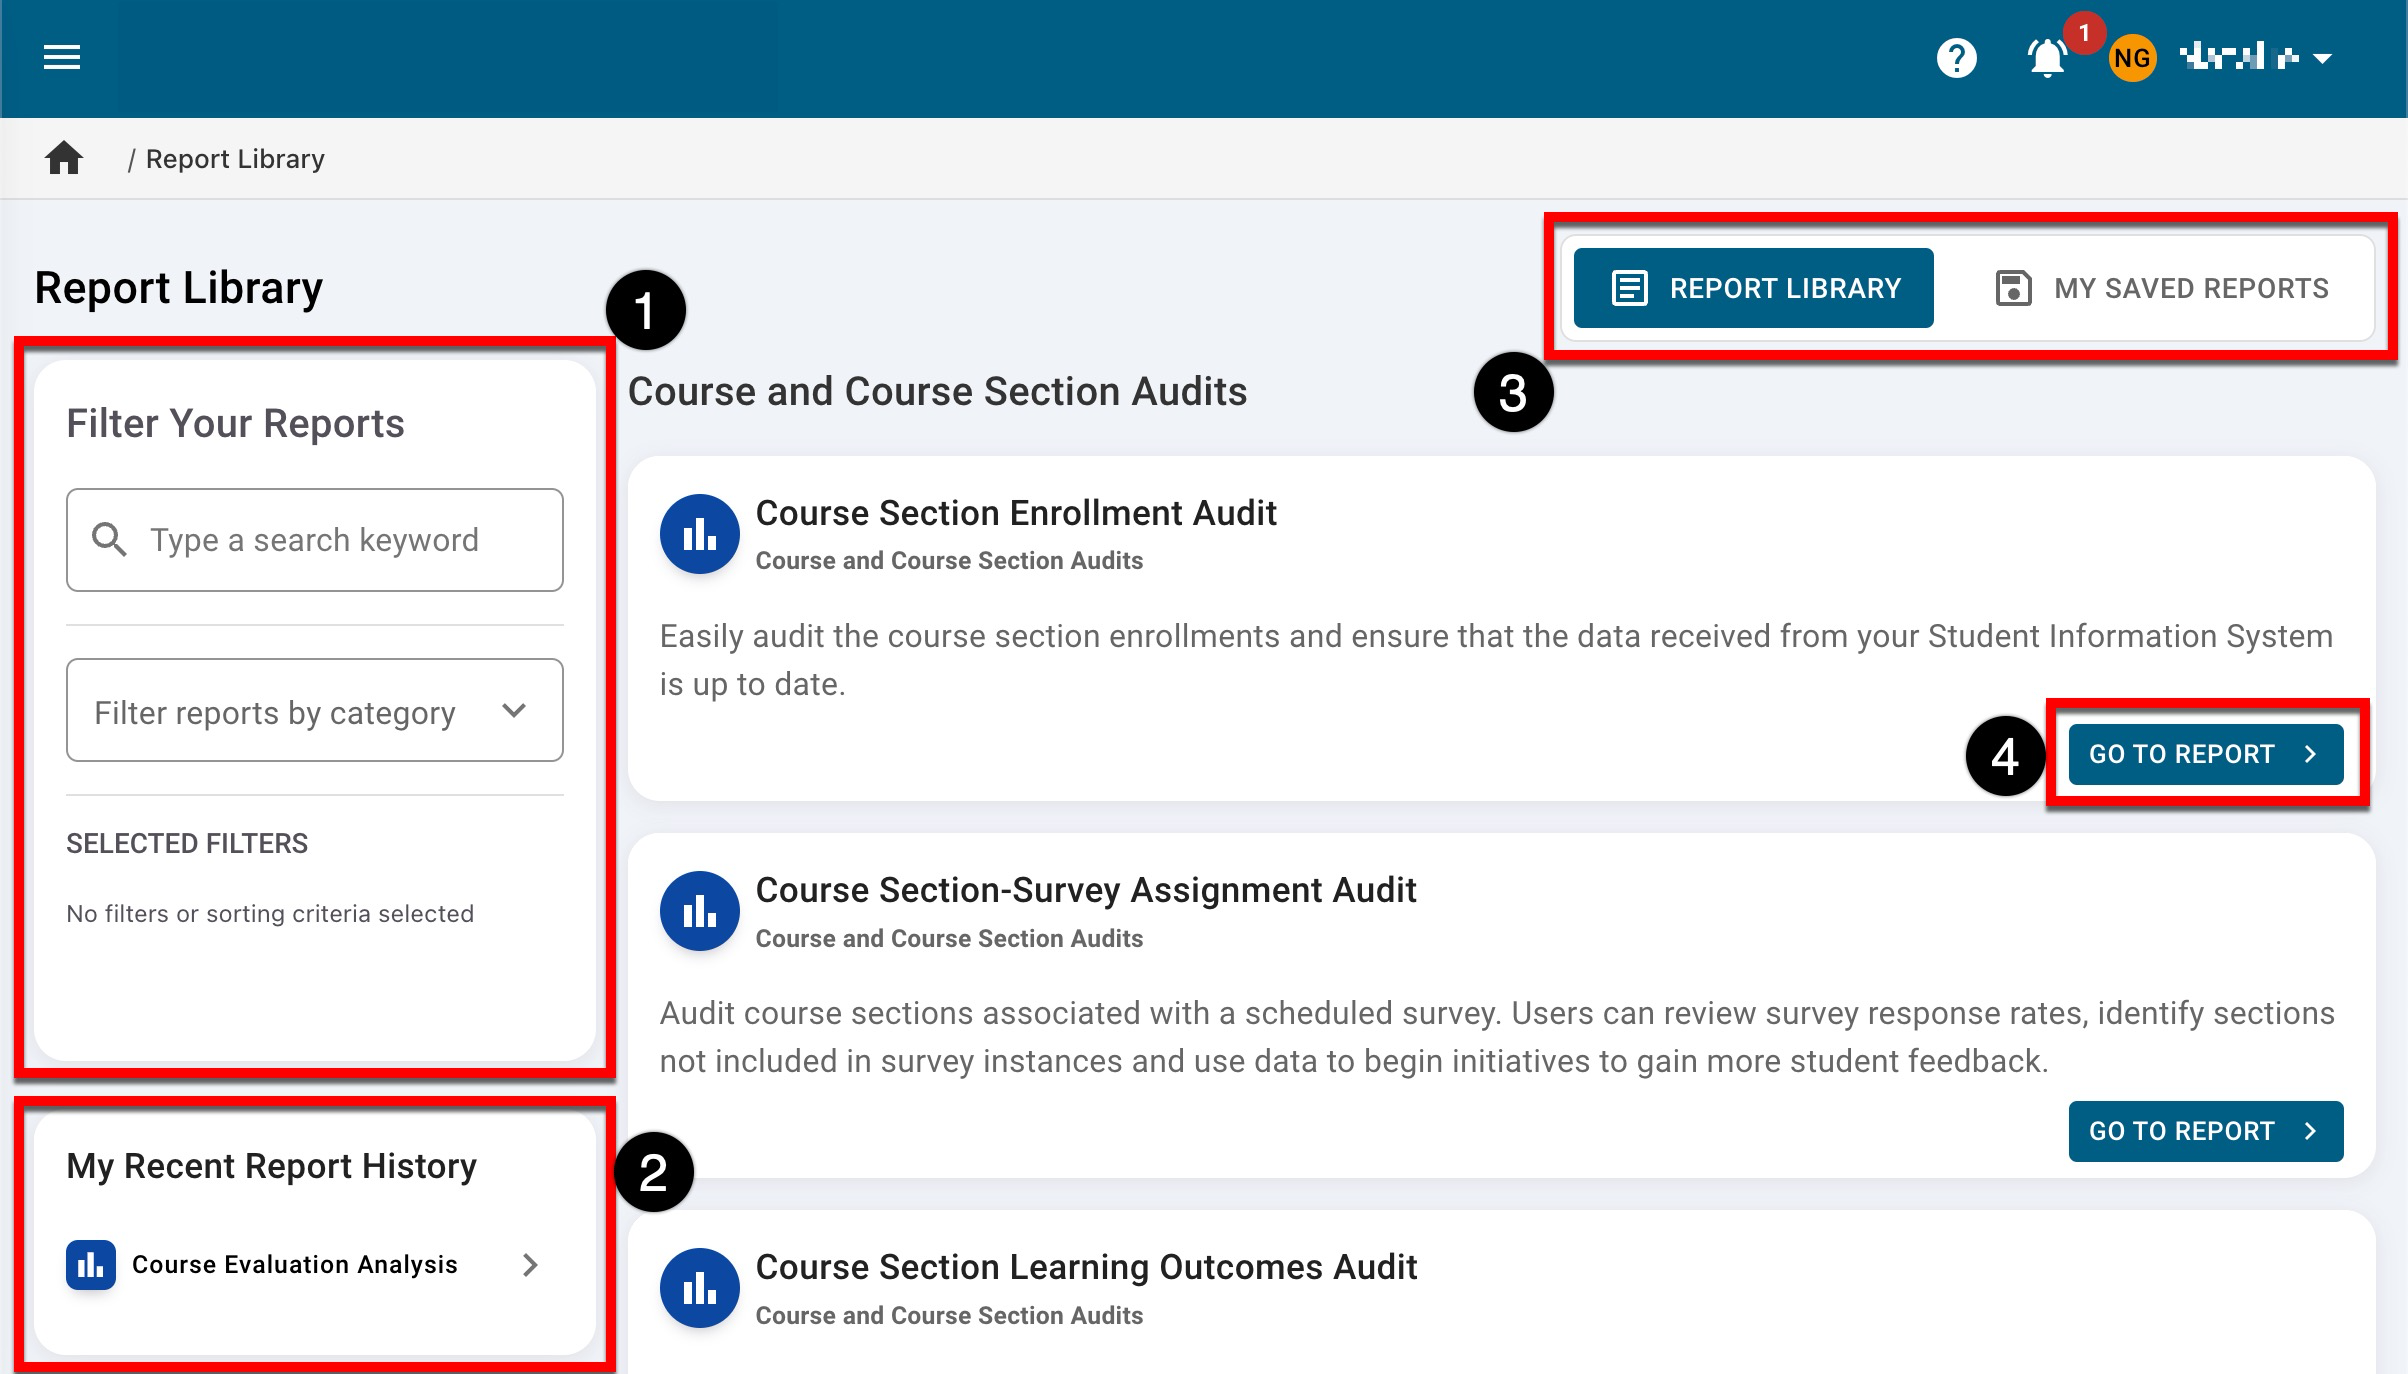The height and width of the screenshot is (1374, 2408).
Task: Click the Report Library breadcrumb link
Action: point(235,159)
